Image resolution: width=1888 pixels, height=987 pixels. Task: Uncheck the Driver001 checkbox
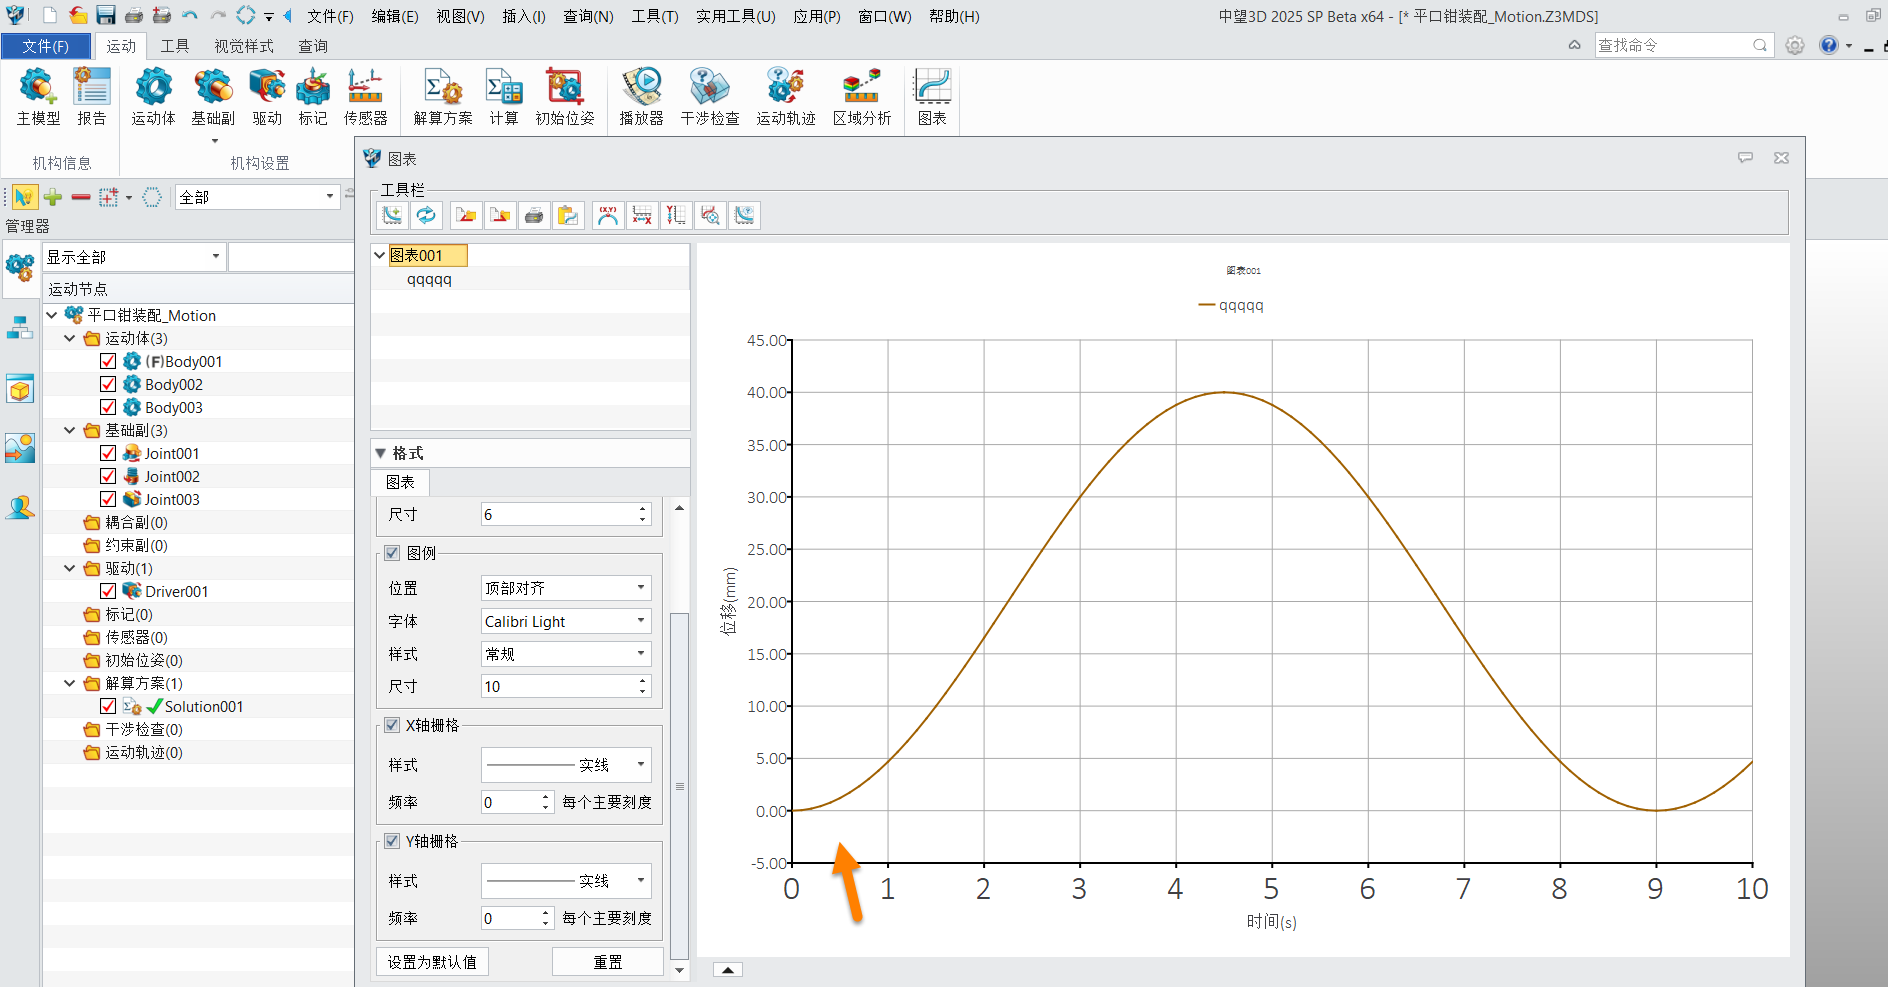click(x=108, y=591)
